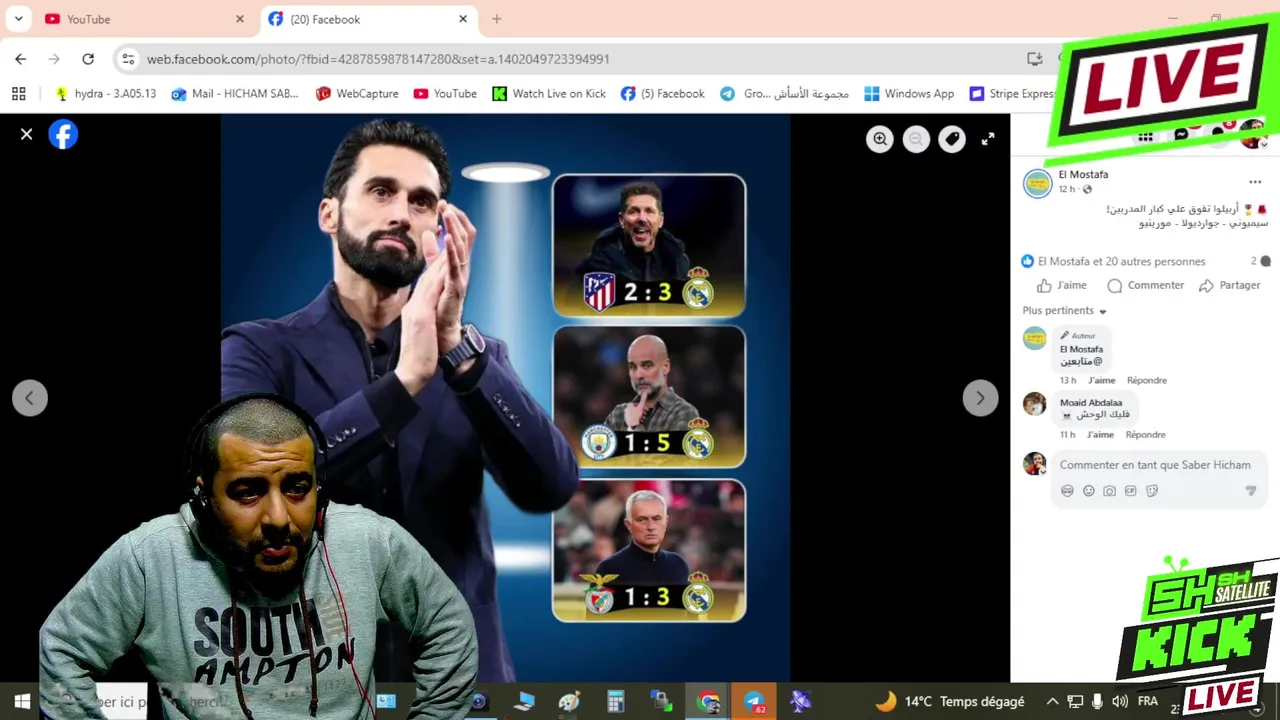Viewport: 1280px width, 720px height.
Task: Enter fullscreen photo view
Action: (988, 139)
